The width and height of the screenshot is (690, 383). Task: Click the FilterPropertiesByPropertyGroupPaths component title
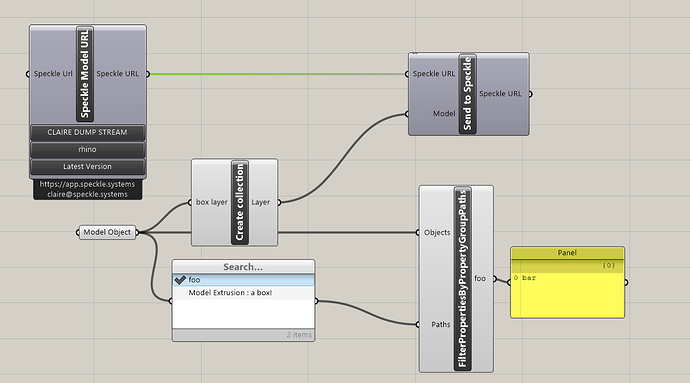462,279
